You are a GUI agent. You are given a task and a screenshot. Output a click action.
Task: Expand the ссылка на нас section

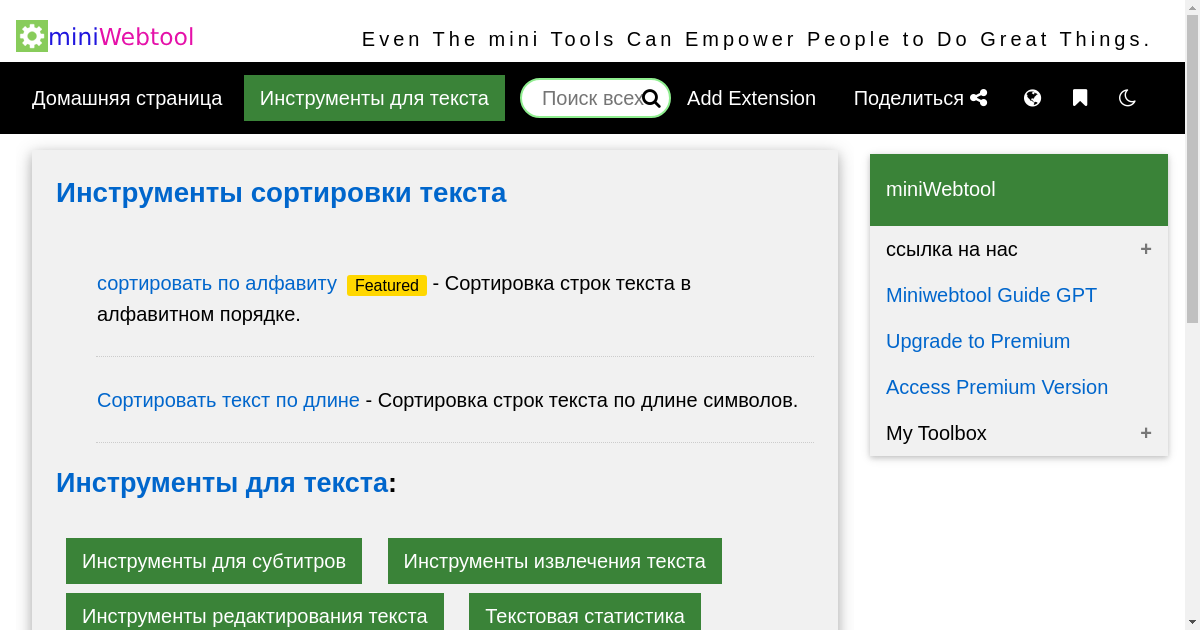click(x=1146, y=249)
